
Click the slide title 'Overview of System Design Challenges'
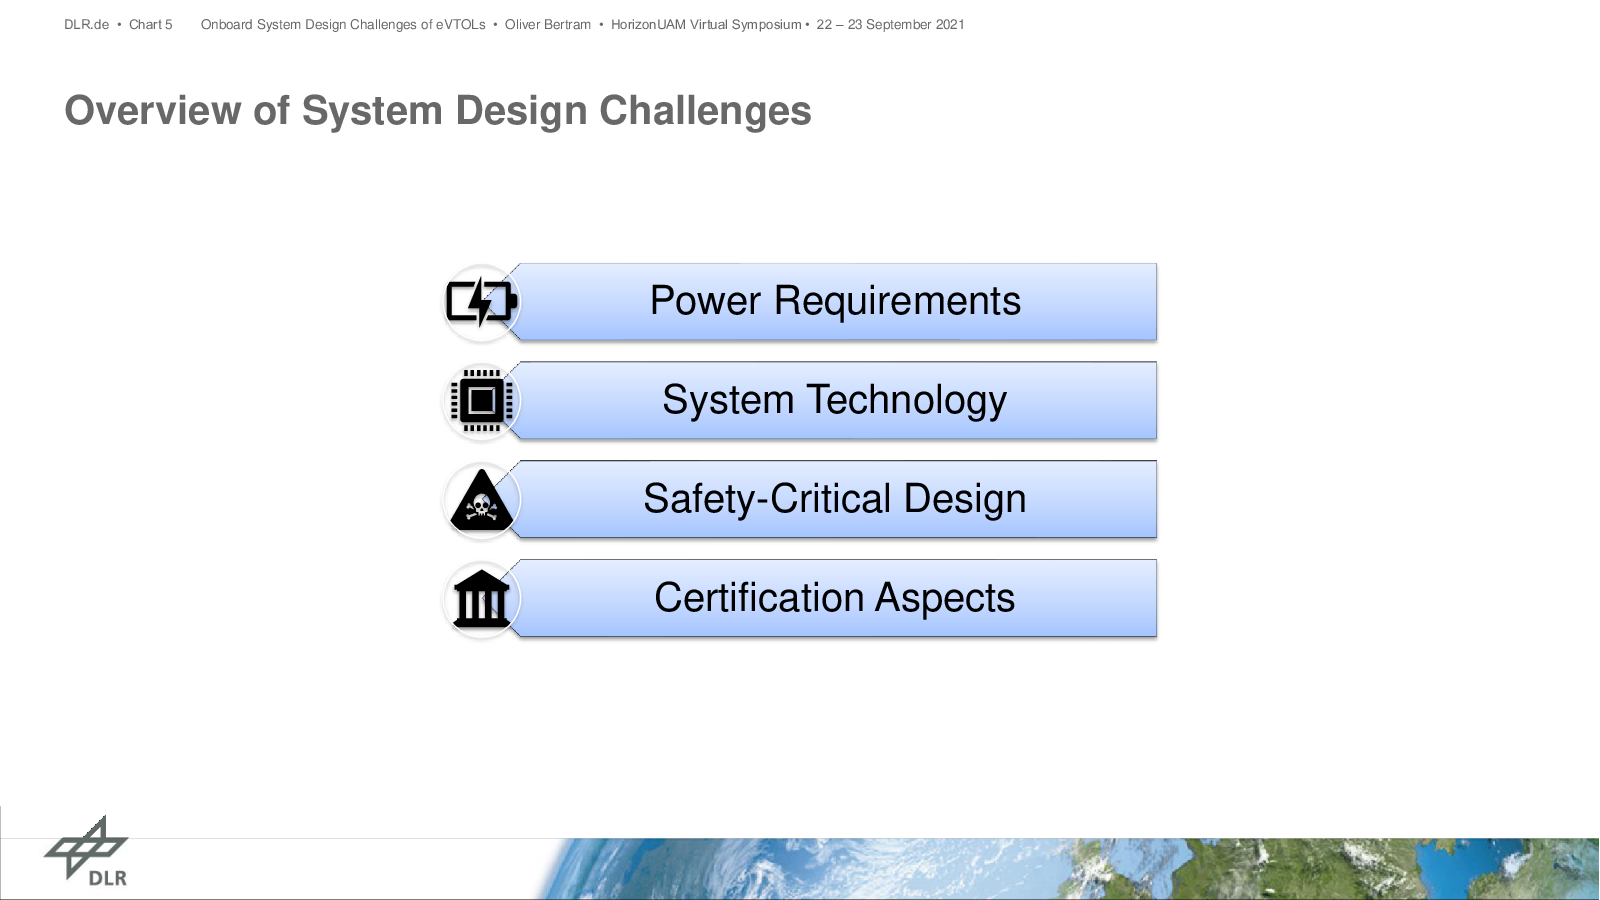point(438,111)
